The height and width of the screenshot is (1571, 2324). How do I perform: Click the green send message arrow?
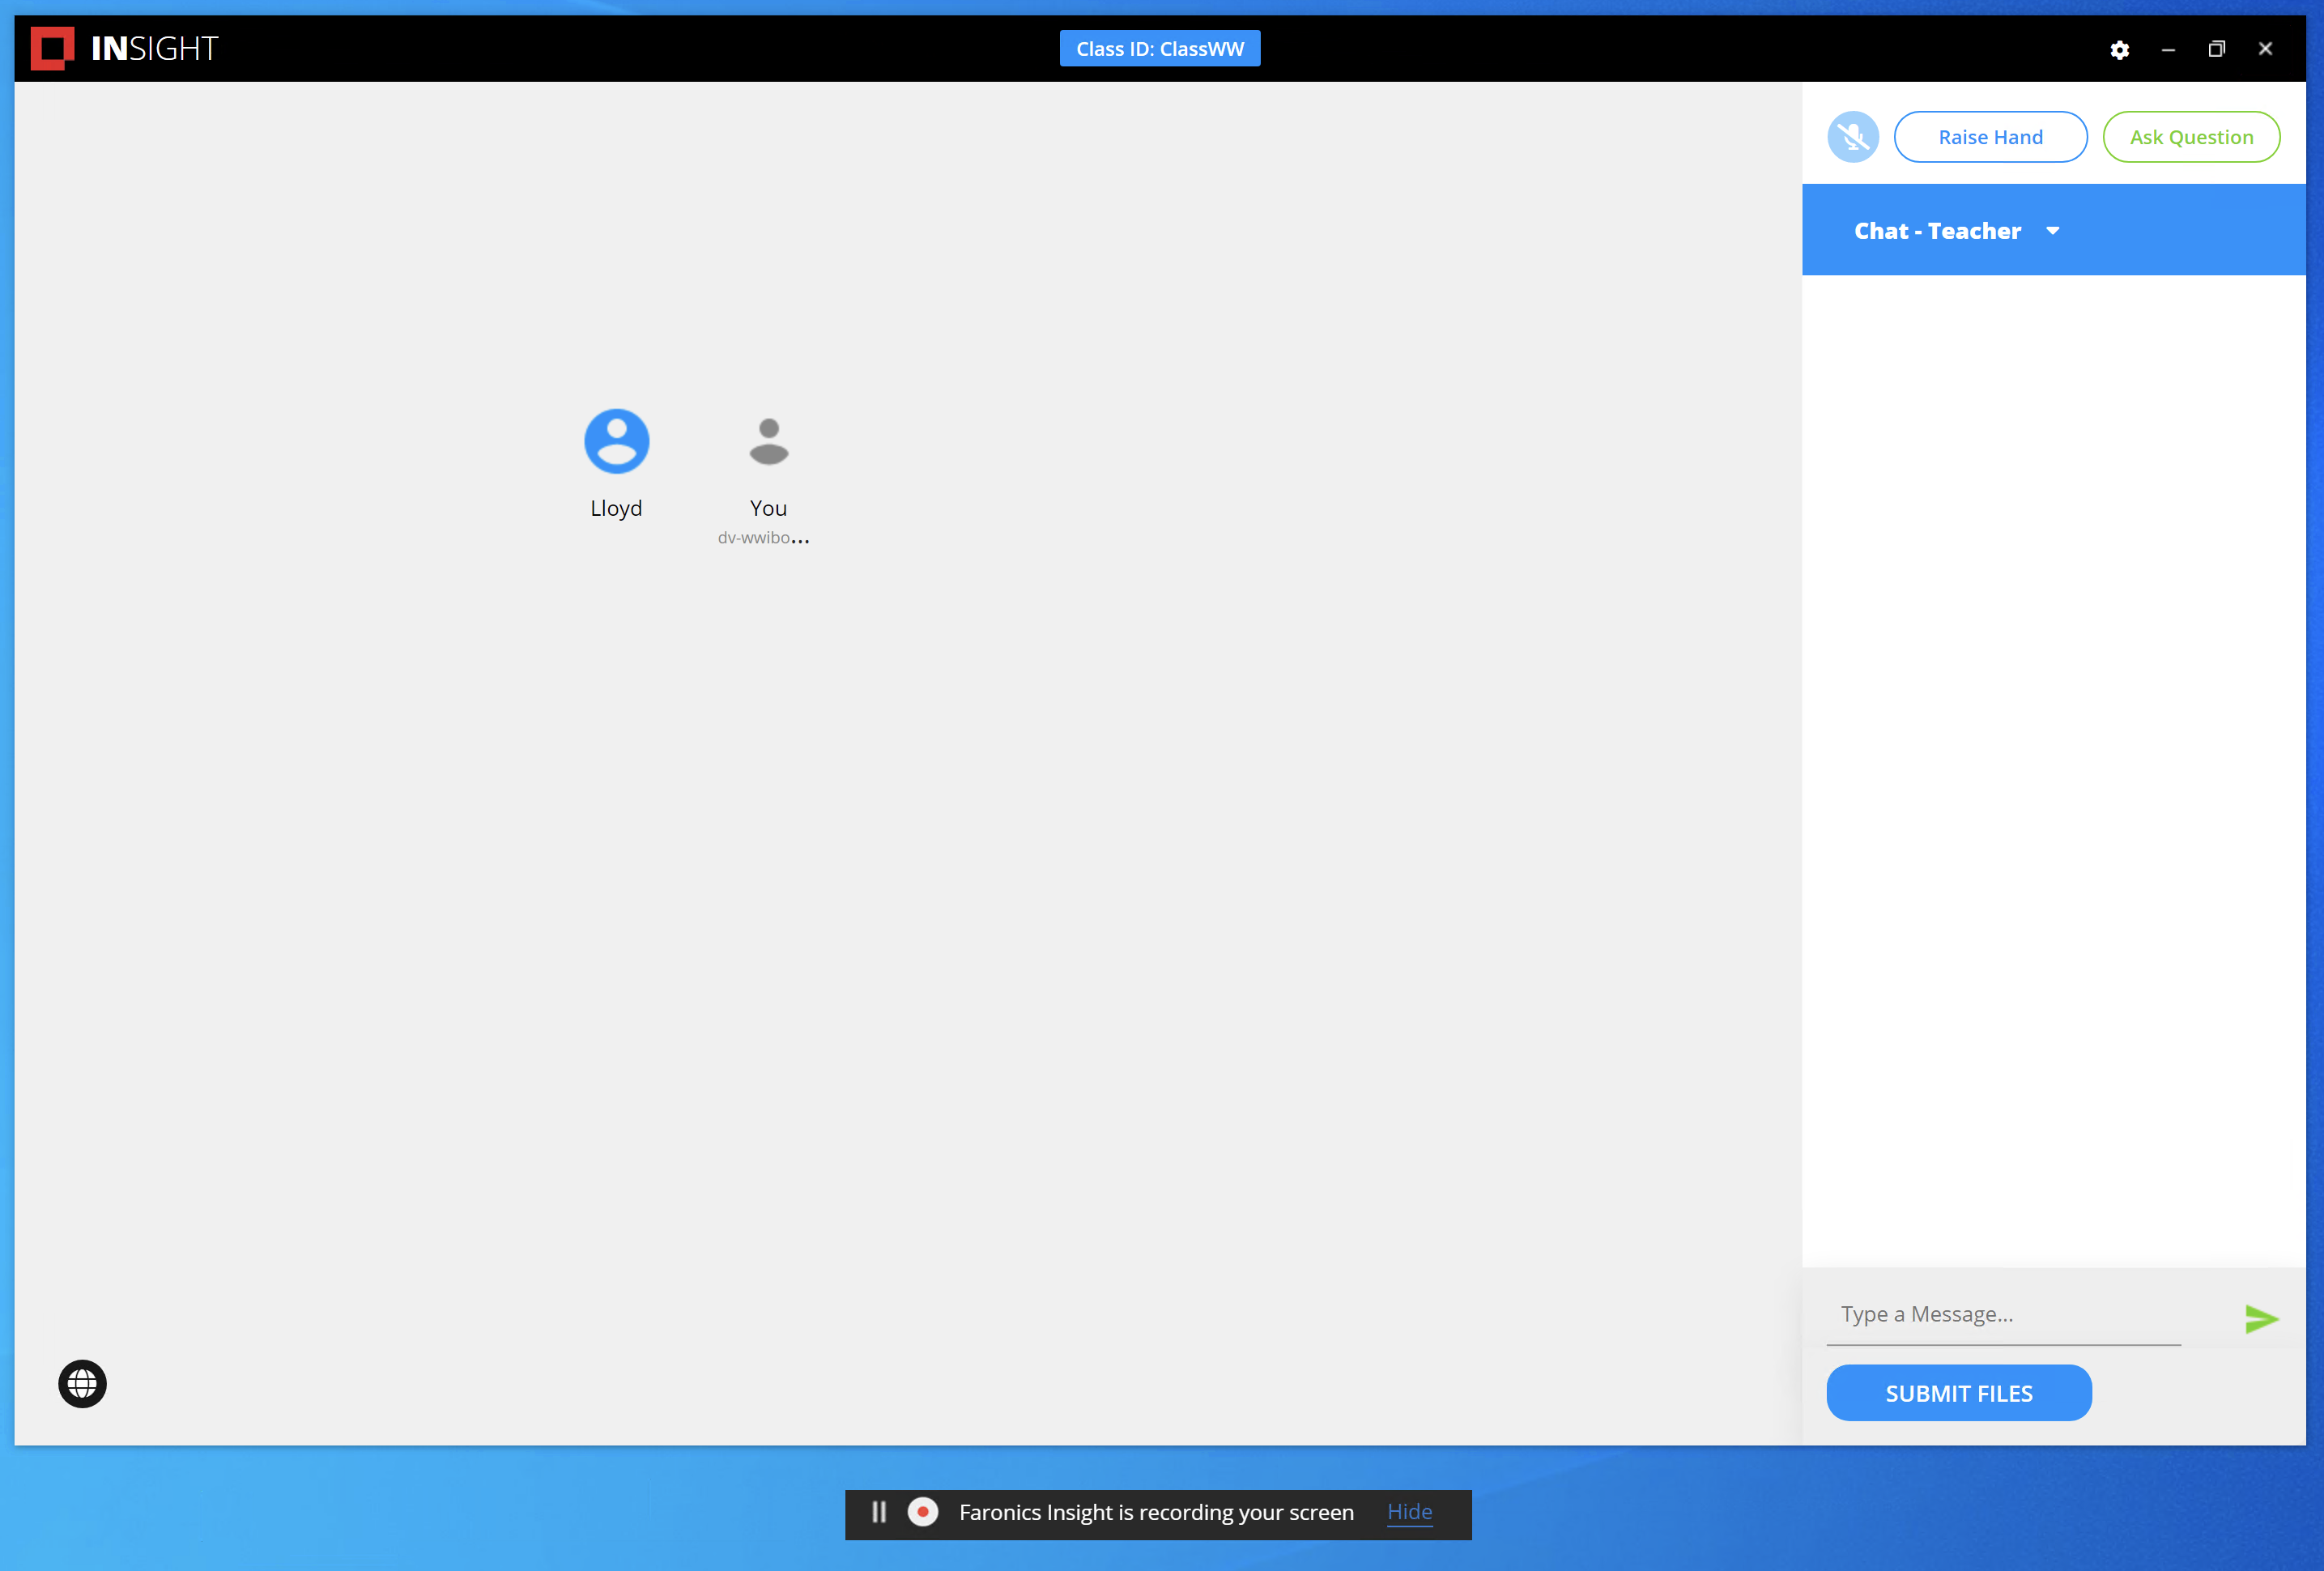coord(2260,1318)
